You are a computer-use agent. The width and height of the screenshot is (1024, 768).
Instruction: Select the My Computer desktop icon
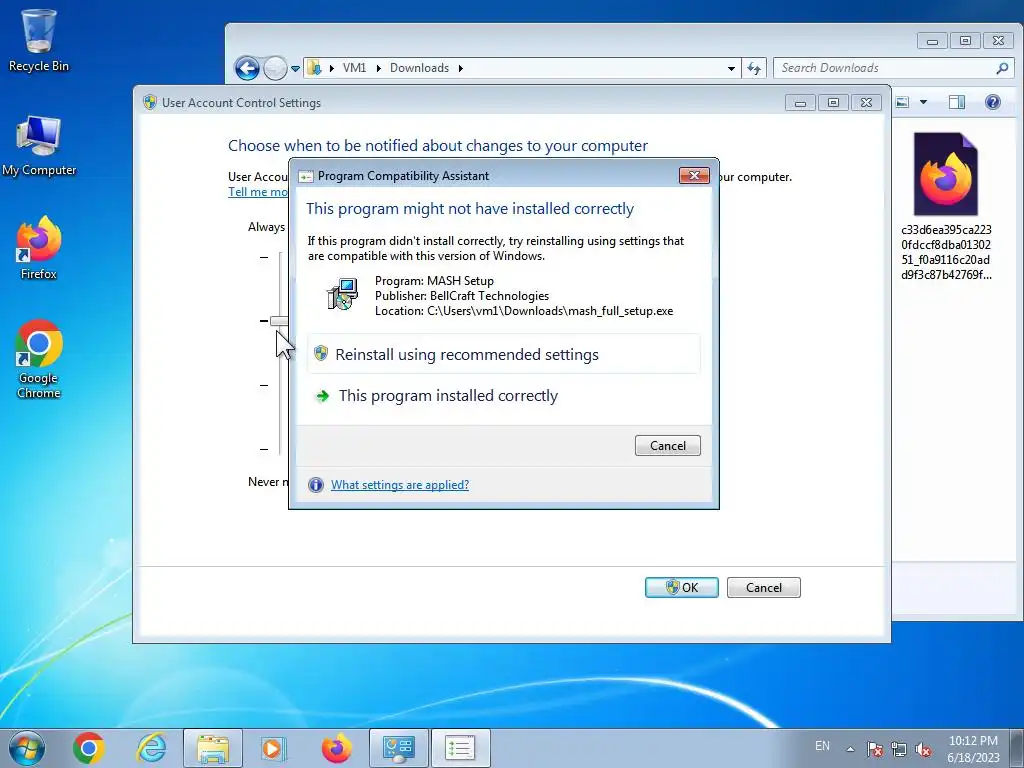[x=39, y=146]
